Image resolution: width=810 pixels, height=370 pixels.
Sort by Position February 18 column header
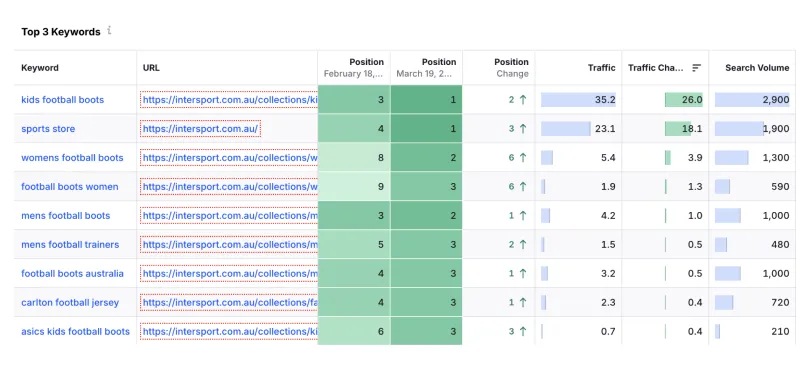coord(354,68)
